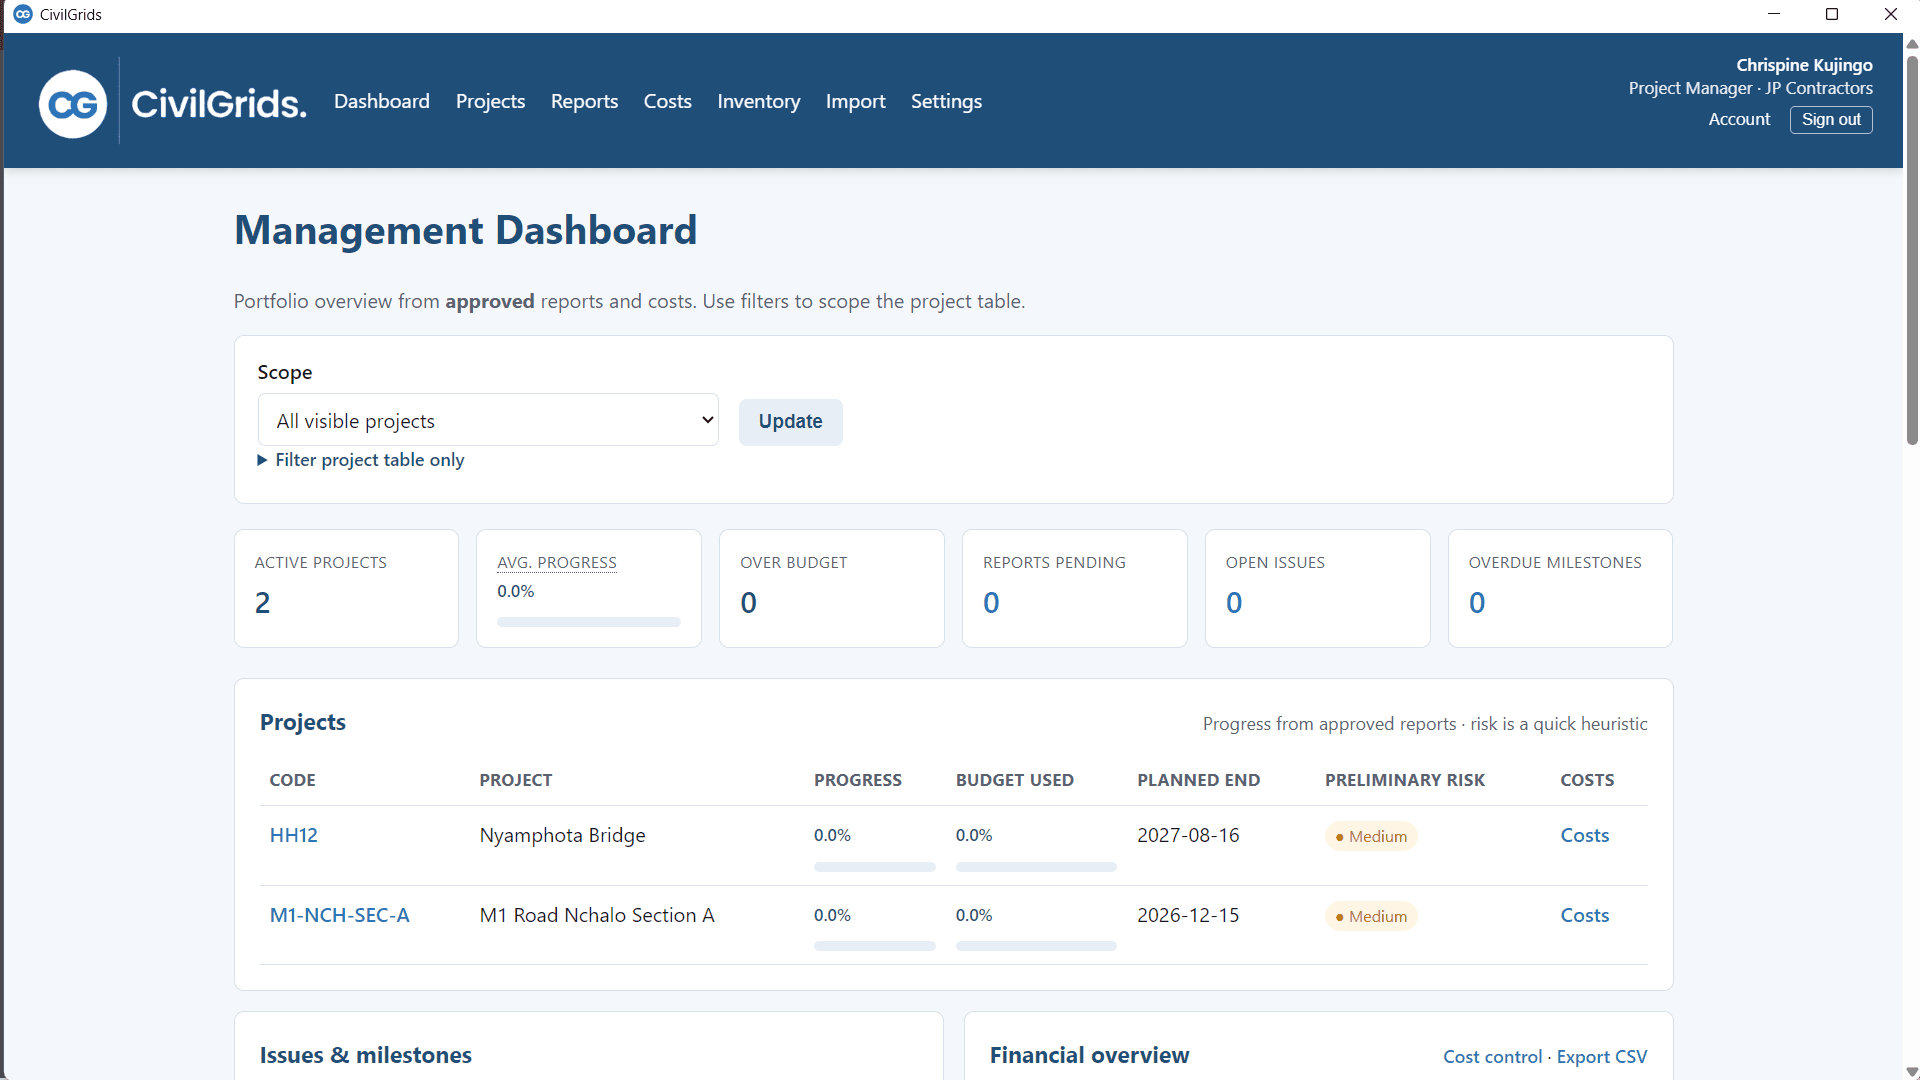Click the Sign out button

point(1831,119)
